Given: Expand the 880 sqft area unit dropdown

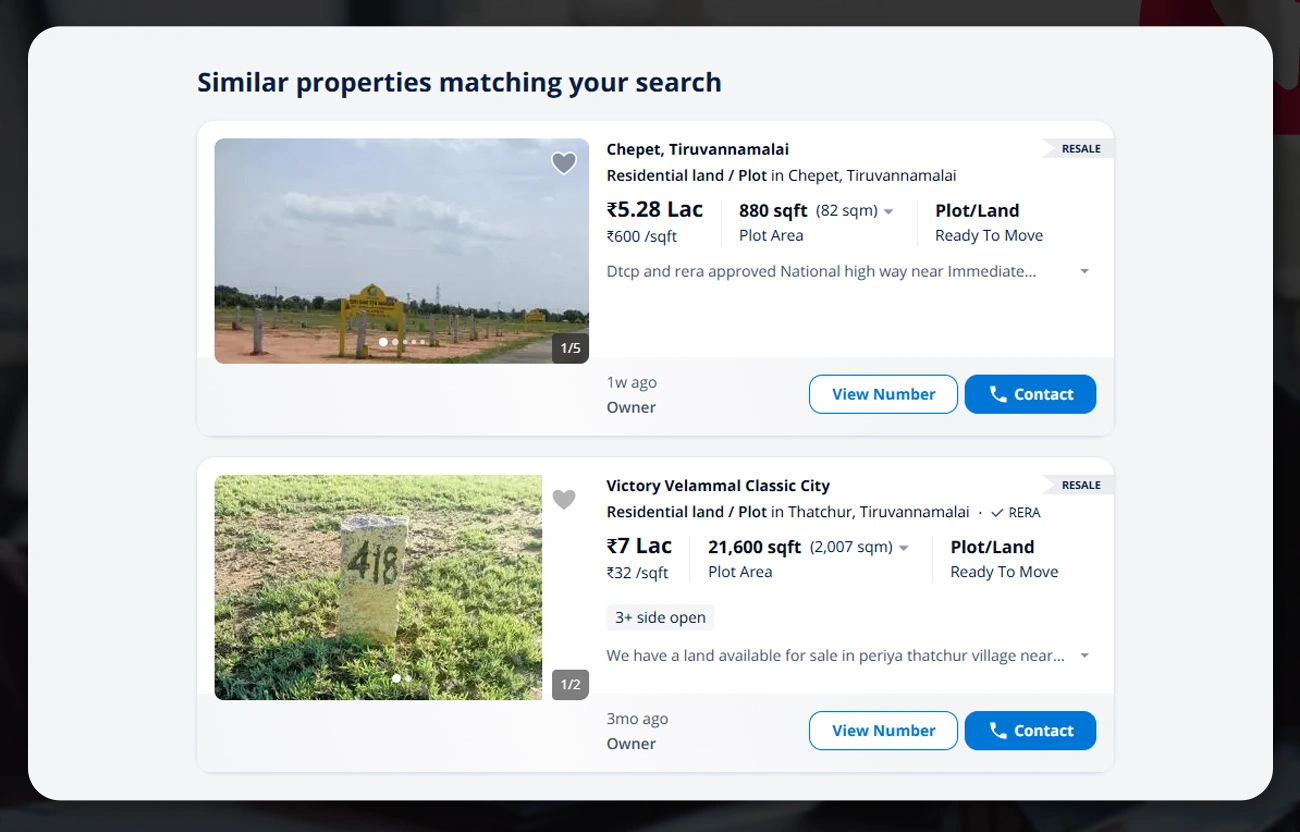Looking at the screenshot, I should pos(888,211).
